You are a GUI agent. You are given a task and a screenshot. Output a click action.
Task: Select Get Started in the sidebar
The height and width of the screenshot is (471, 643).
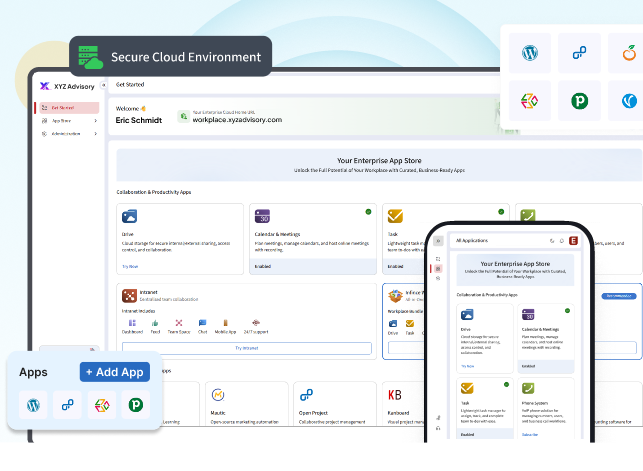[68, 107]
